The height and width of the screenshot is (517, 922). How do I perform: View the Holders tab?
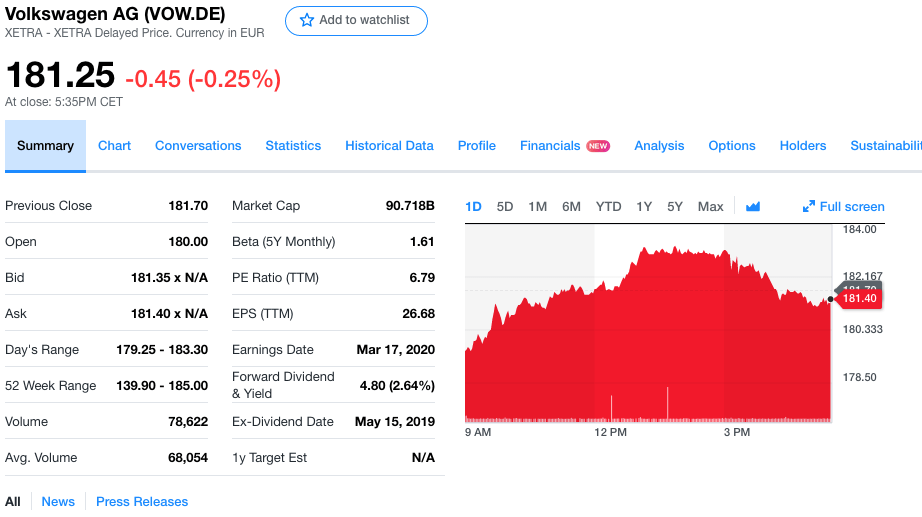tap(803, 146)
